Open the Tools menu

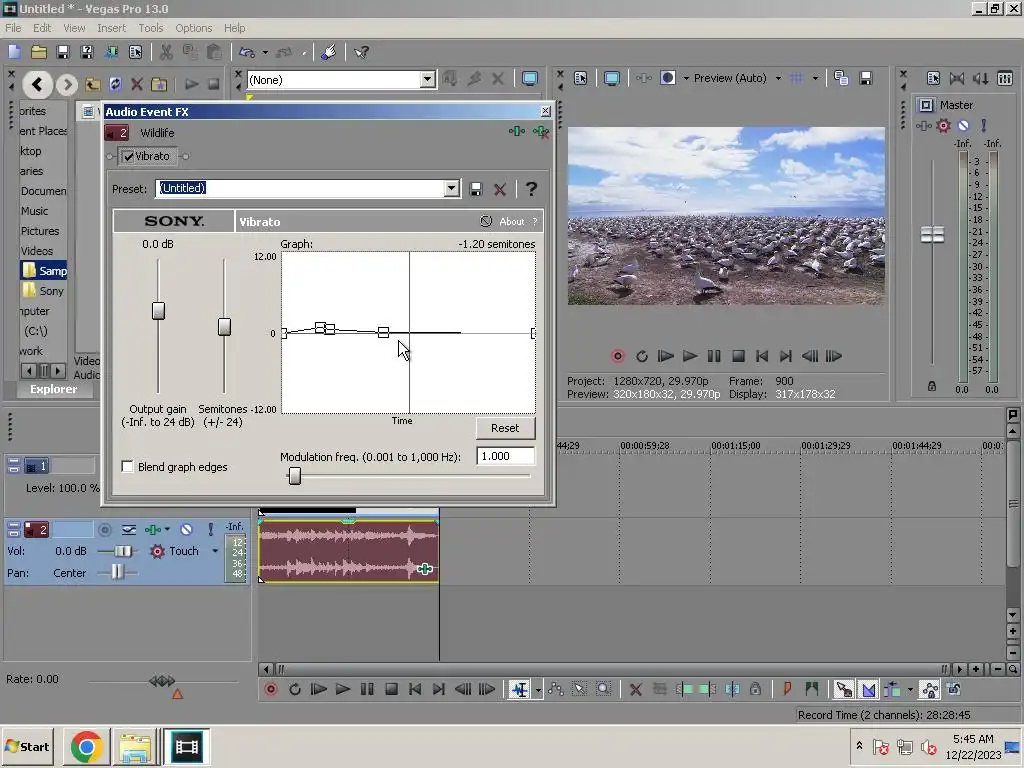(150, 28)
